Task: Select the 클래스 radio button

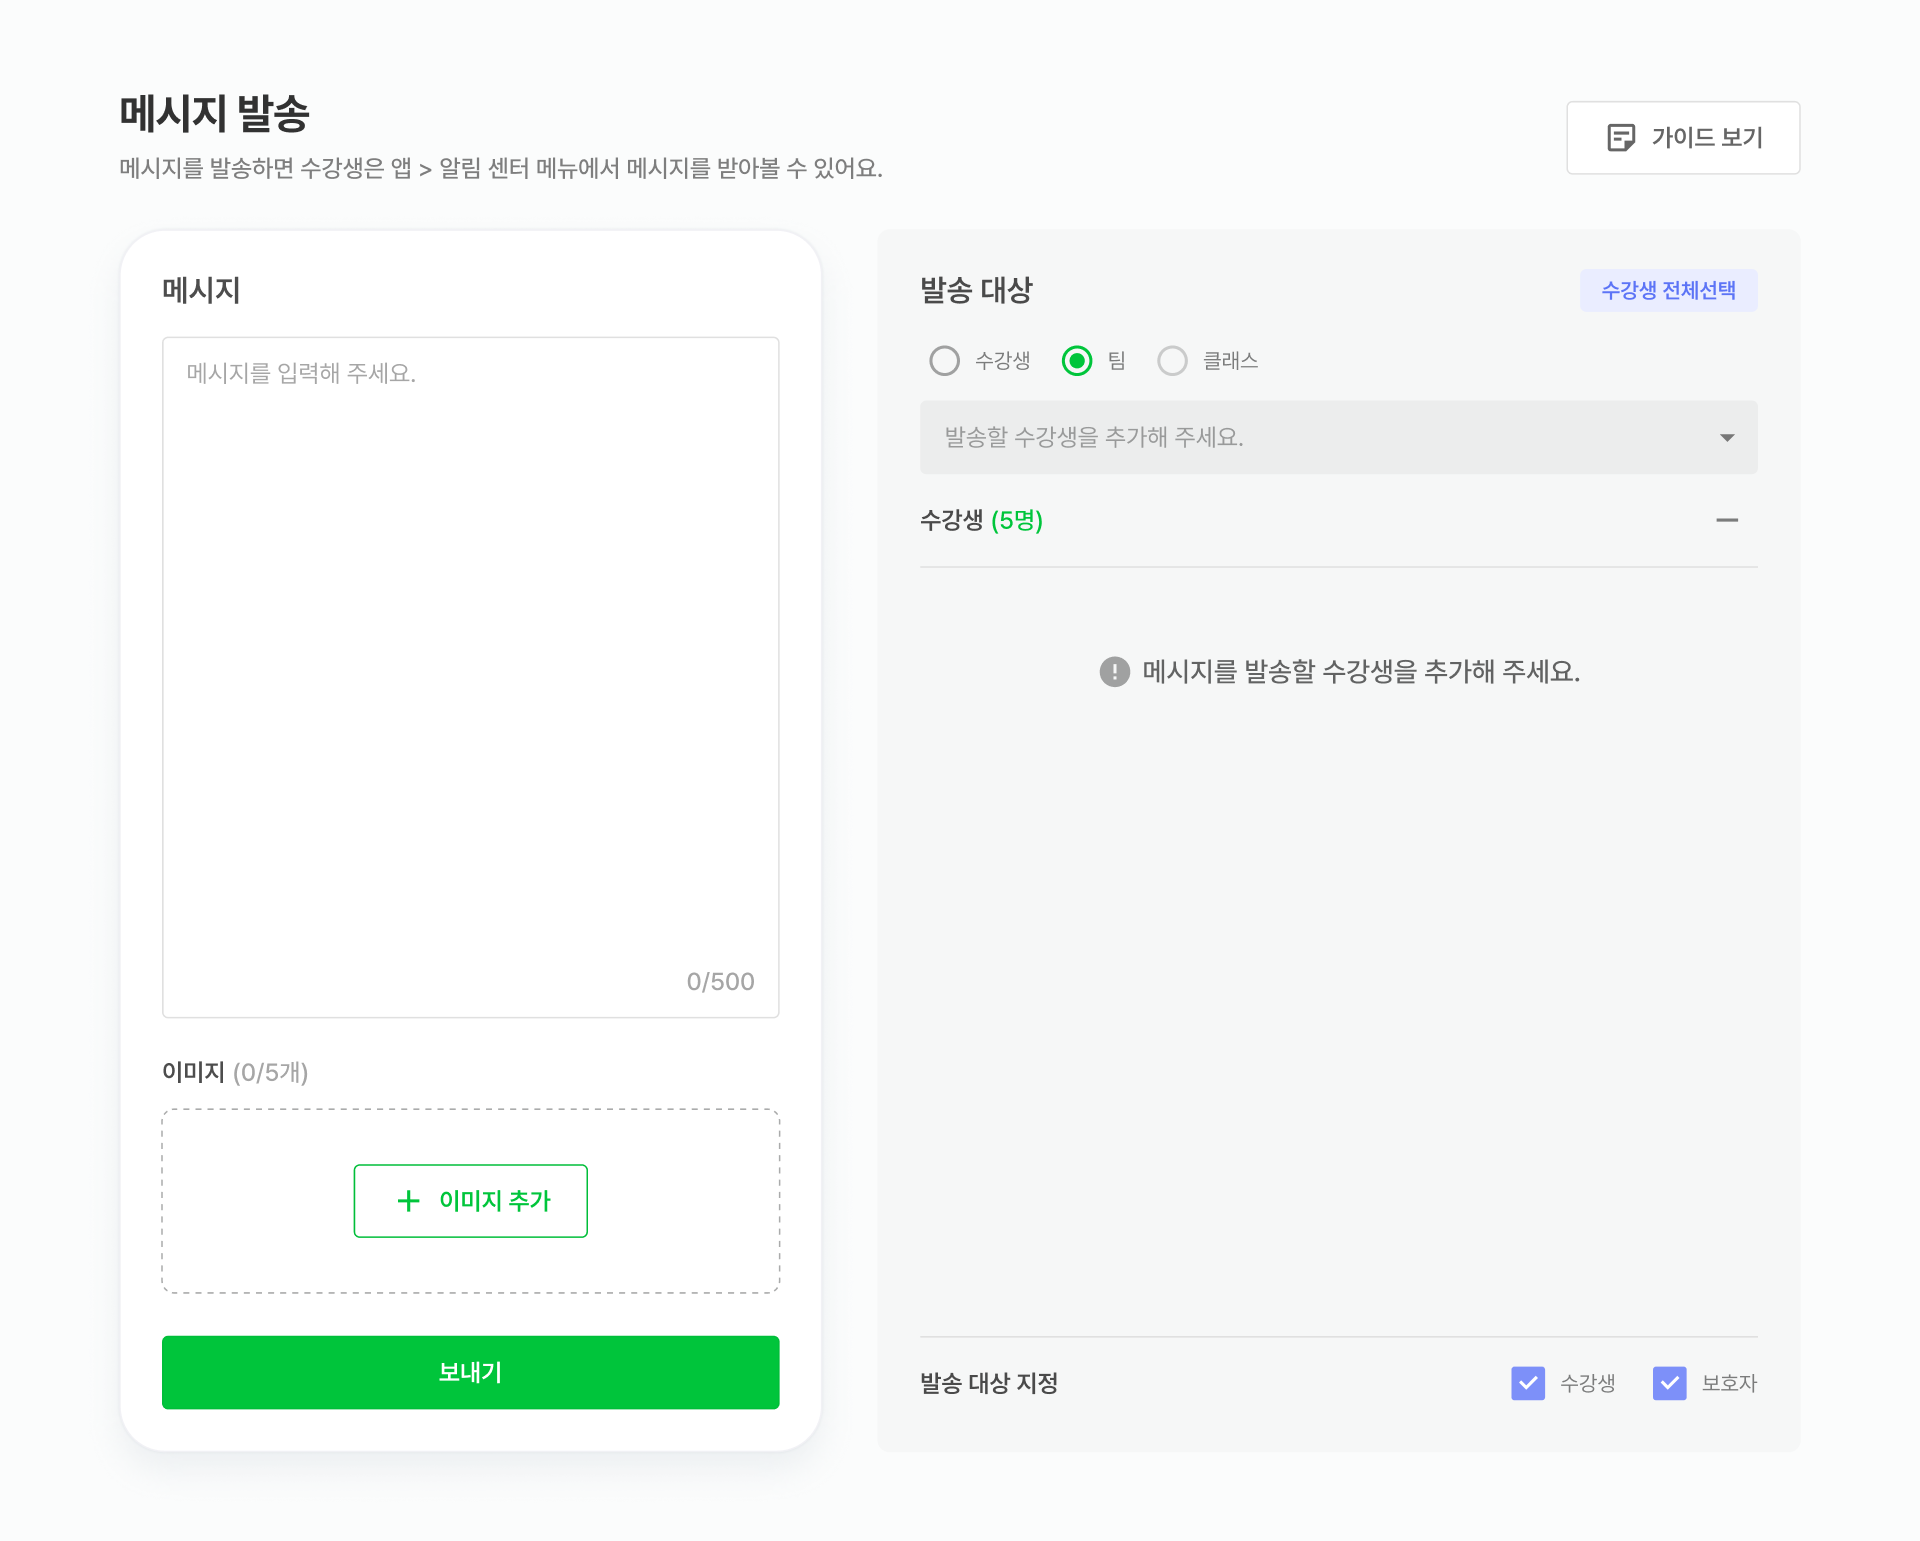Action: 1172,361
